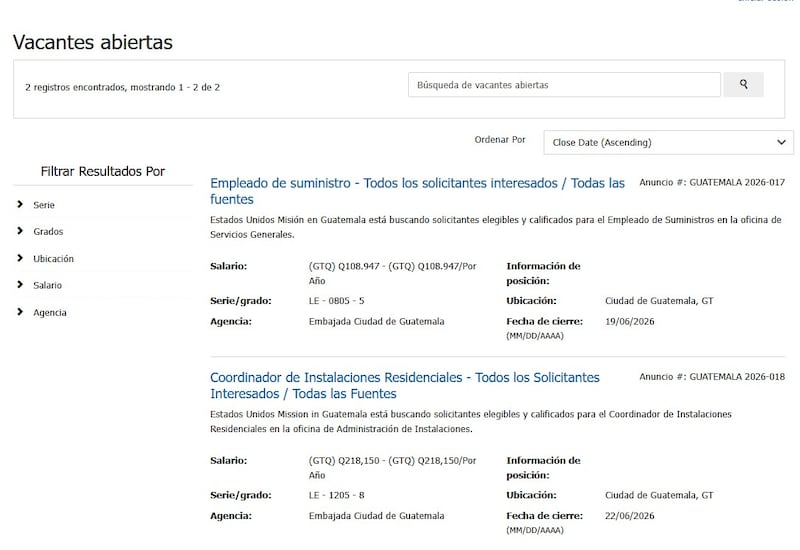
Task: Focus the 'Búsqueda de vacantes abiertas' search field
Action: click(x=564, y=85)
